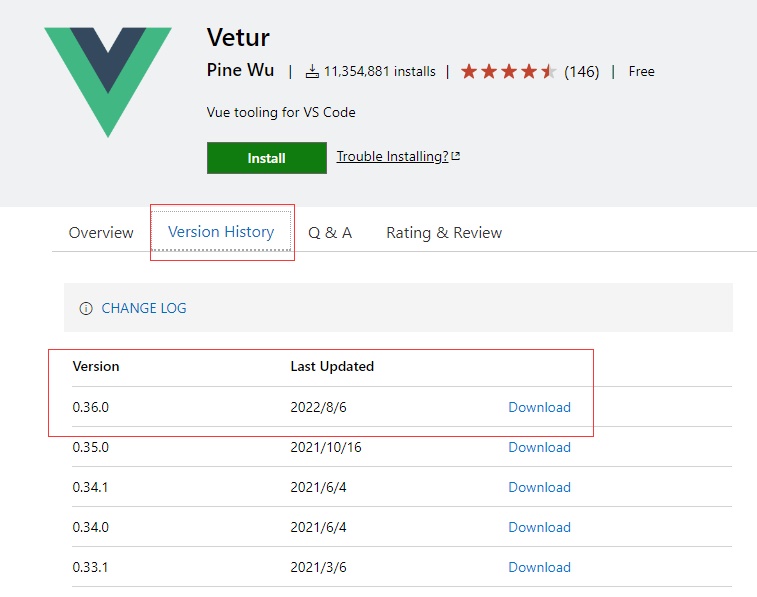Image resolution: width=757 pixels, height=597 pixels.
Task: Download version 0.33.1
Action: point(539,567)
